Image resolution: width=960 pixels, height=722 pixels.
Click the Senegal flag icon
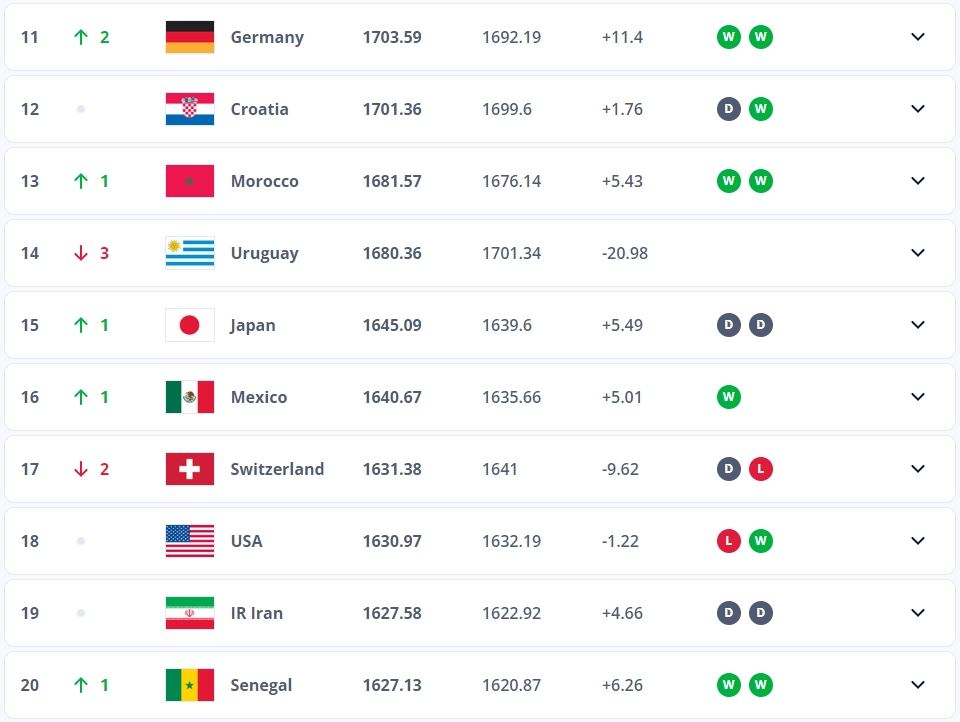coord(190,685)
